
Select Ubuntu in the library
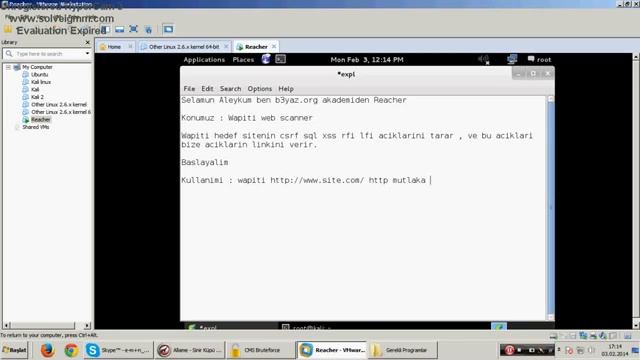[39, 74]
